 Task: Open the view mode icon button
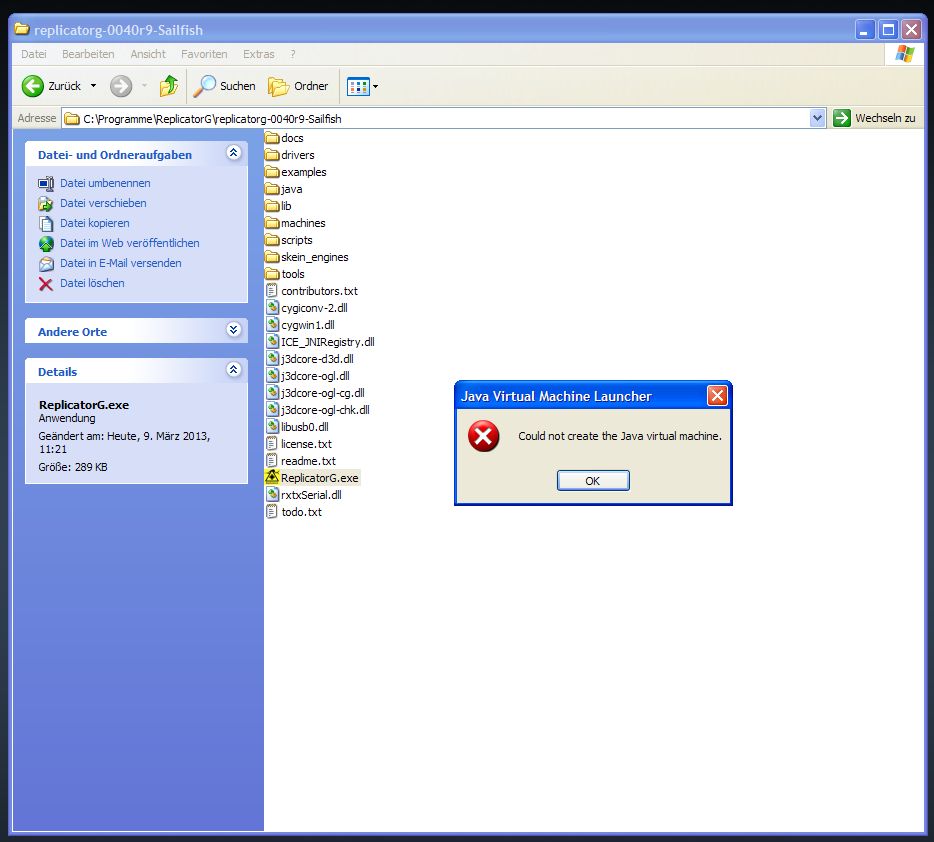click(358, 87)
